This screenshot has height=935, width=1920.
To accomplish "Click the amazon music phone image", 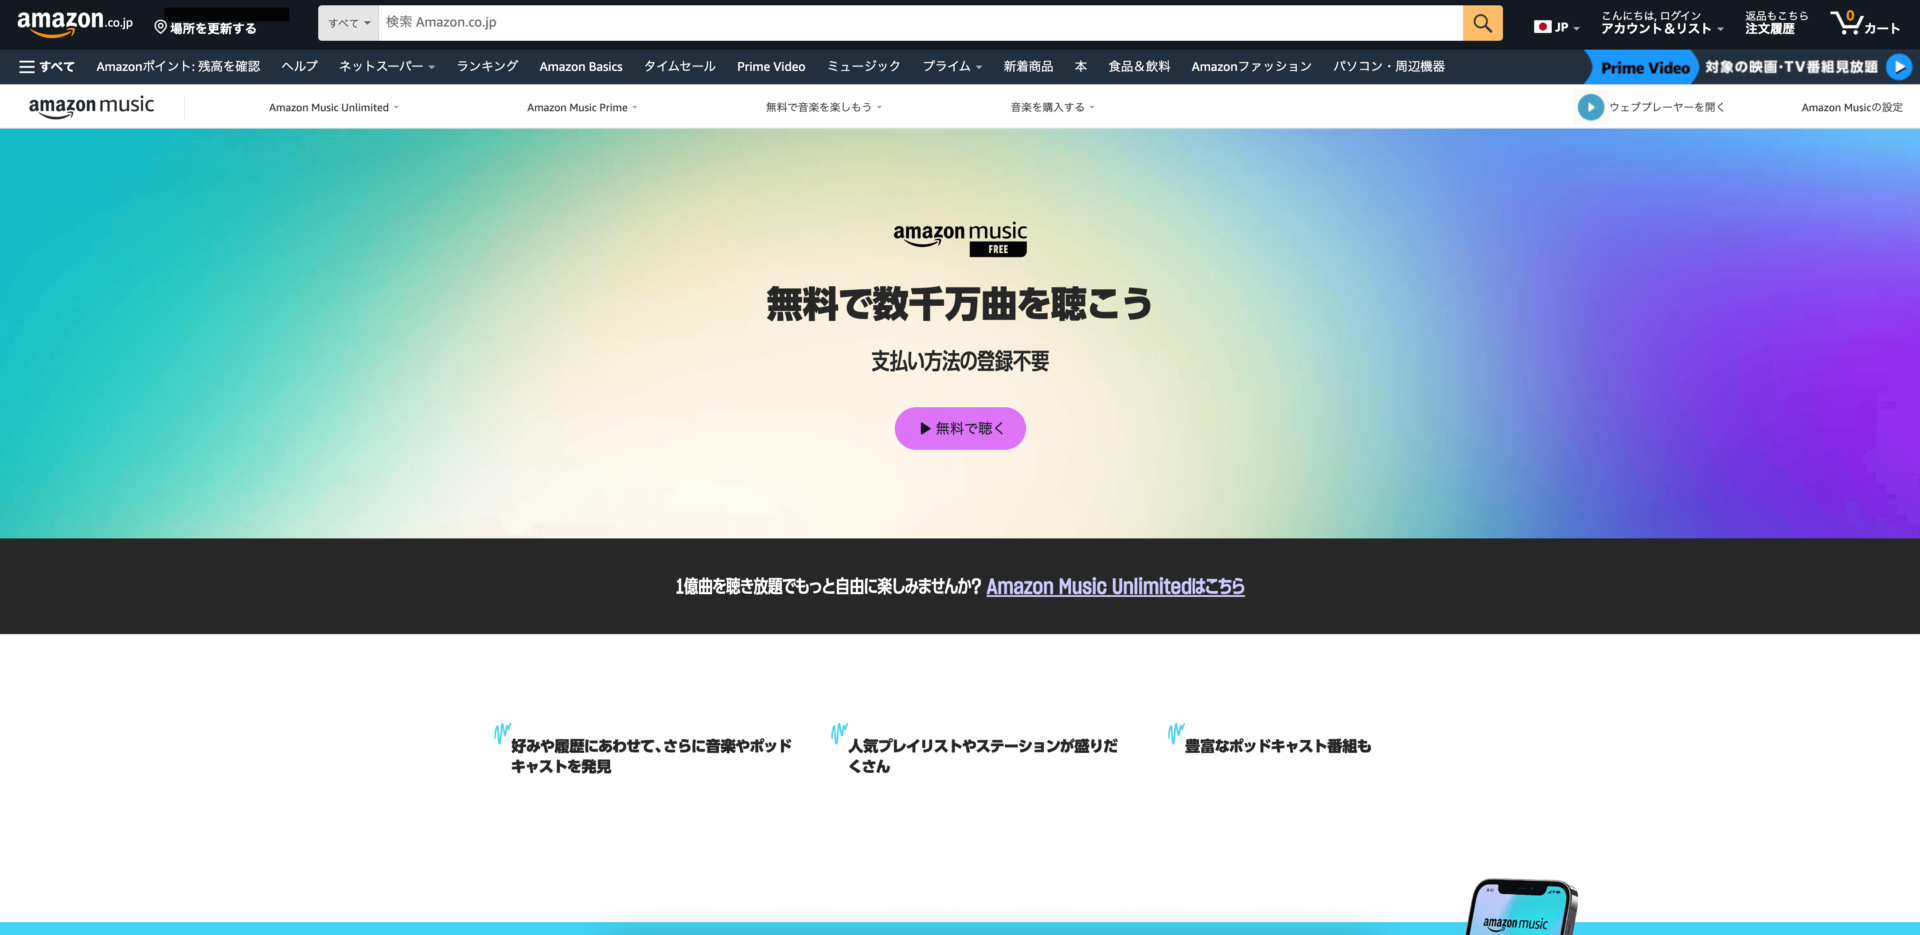I will 1521,907.
